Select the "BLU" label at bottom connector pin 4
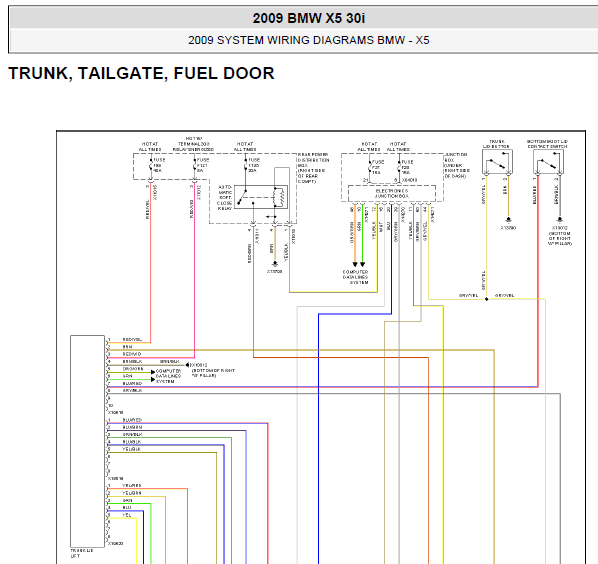This screenshot has height=564, width=598. tap(127, 508)
